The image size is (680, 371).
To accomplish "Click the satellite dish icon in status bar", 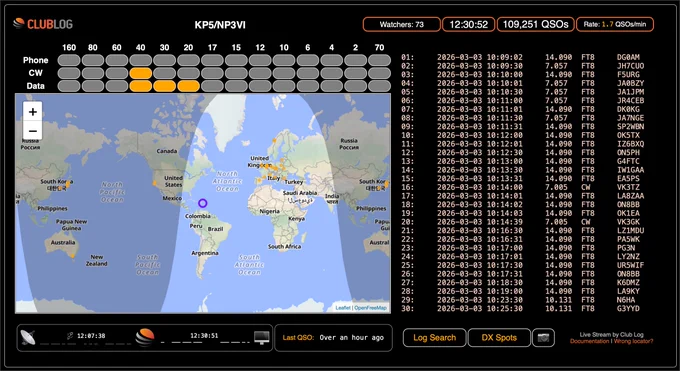I will [28, 337].
